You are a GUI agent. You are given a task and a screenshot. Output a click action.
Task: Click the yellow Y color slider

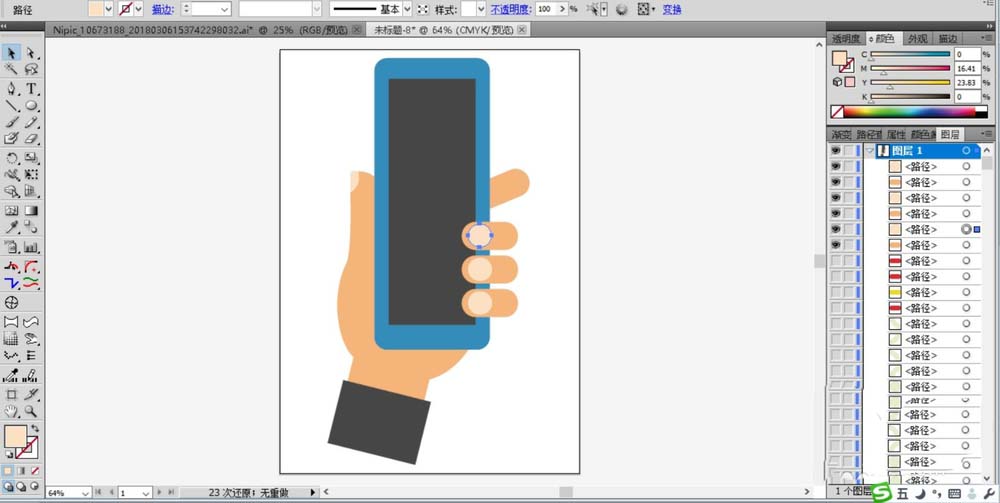pyautogui.click(x=910, y=82)
